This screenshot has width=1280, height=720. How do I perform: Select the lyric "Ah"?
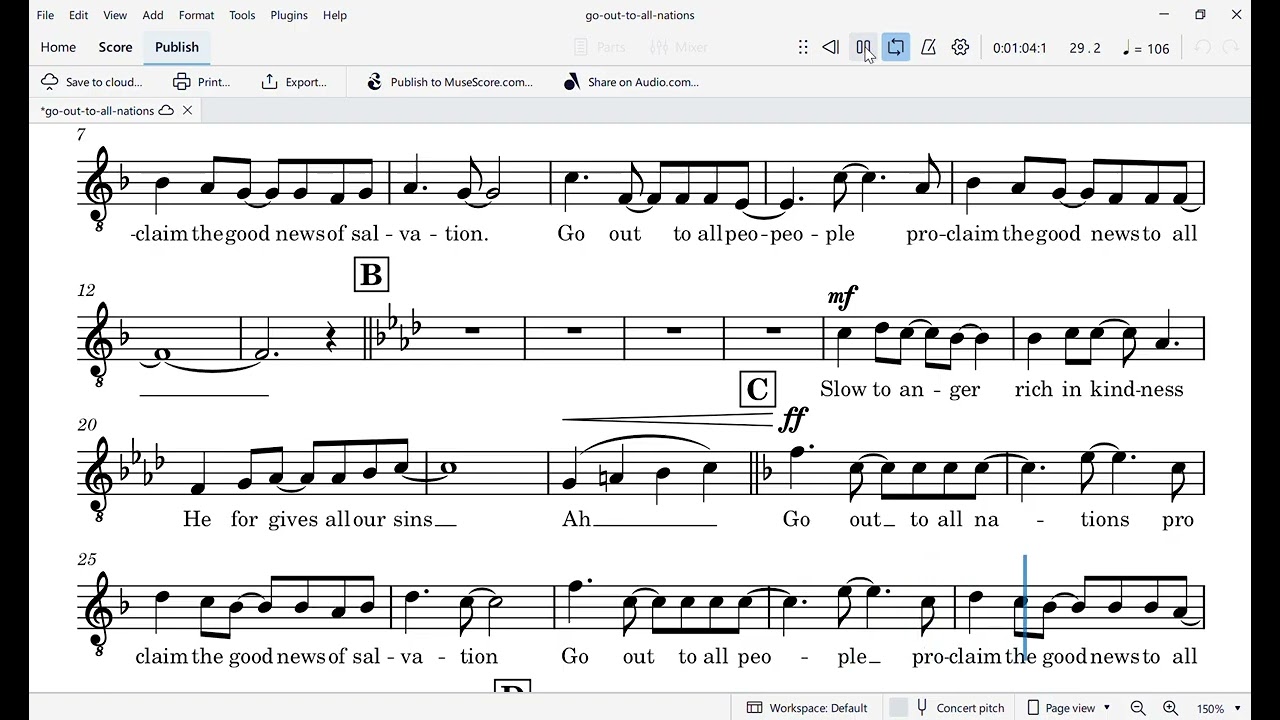(x=577, y=519)
